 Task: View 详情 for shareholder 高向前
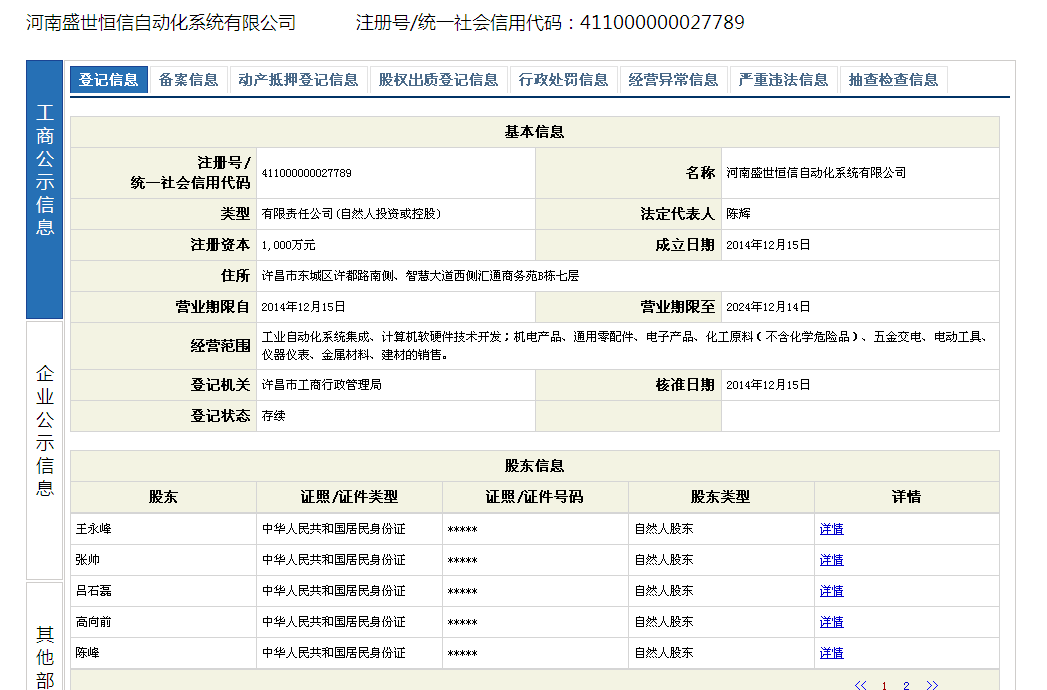click(831, 622)
